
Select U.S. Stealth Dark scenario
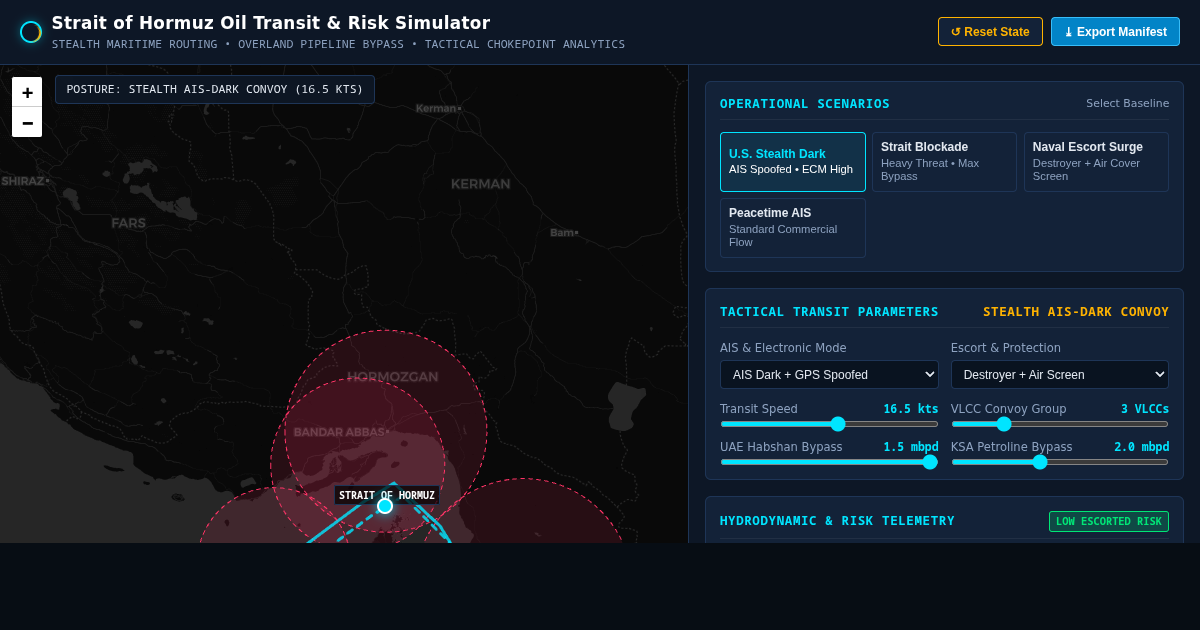click(x=793, y=162)
